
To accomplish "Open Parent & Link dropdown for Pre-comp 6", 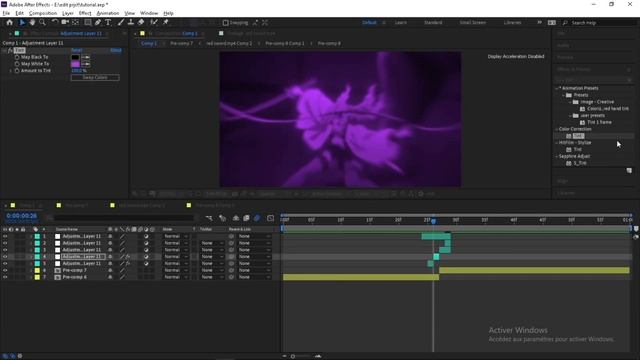I will coord(254,277).
